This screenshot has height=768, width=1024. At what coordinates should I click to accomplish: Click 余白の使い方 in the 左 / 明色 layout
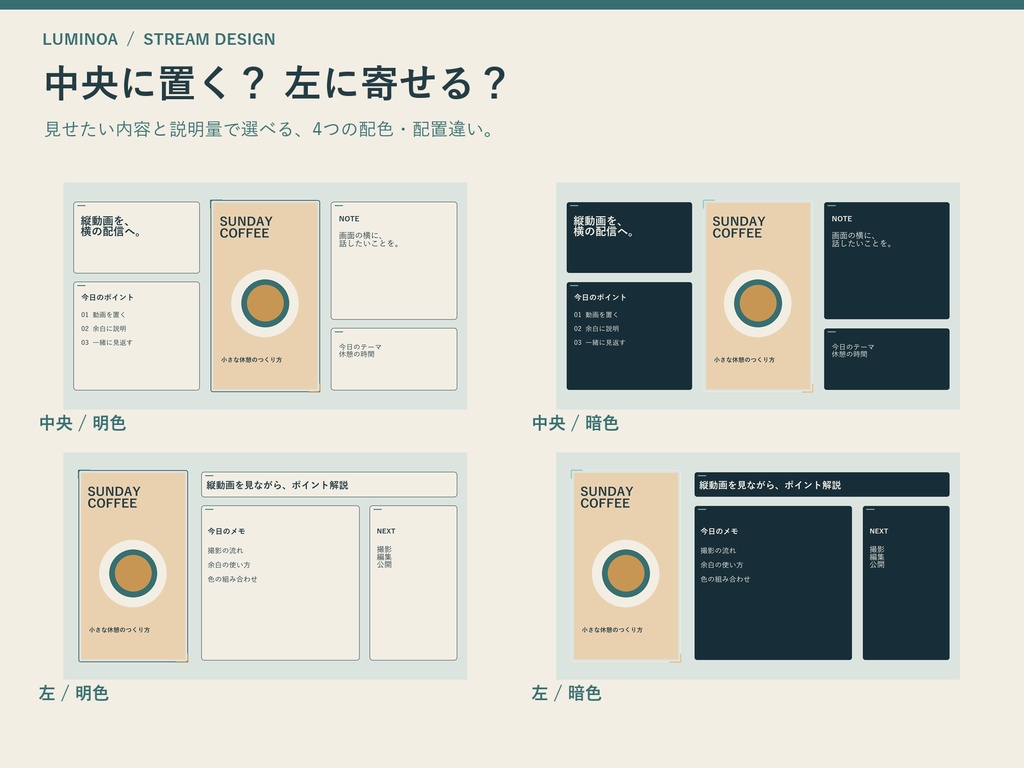coord(229,565)
